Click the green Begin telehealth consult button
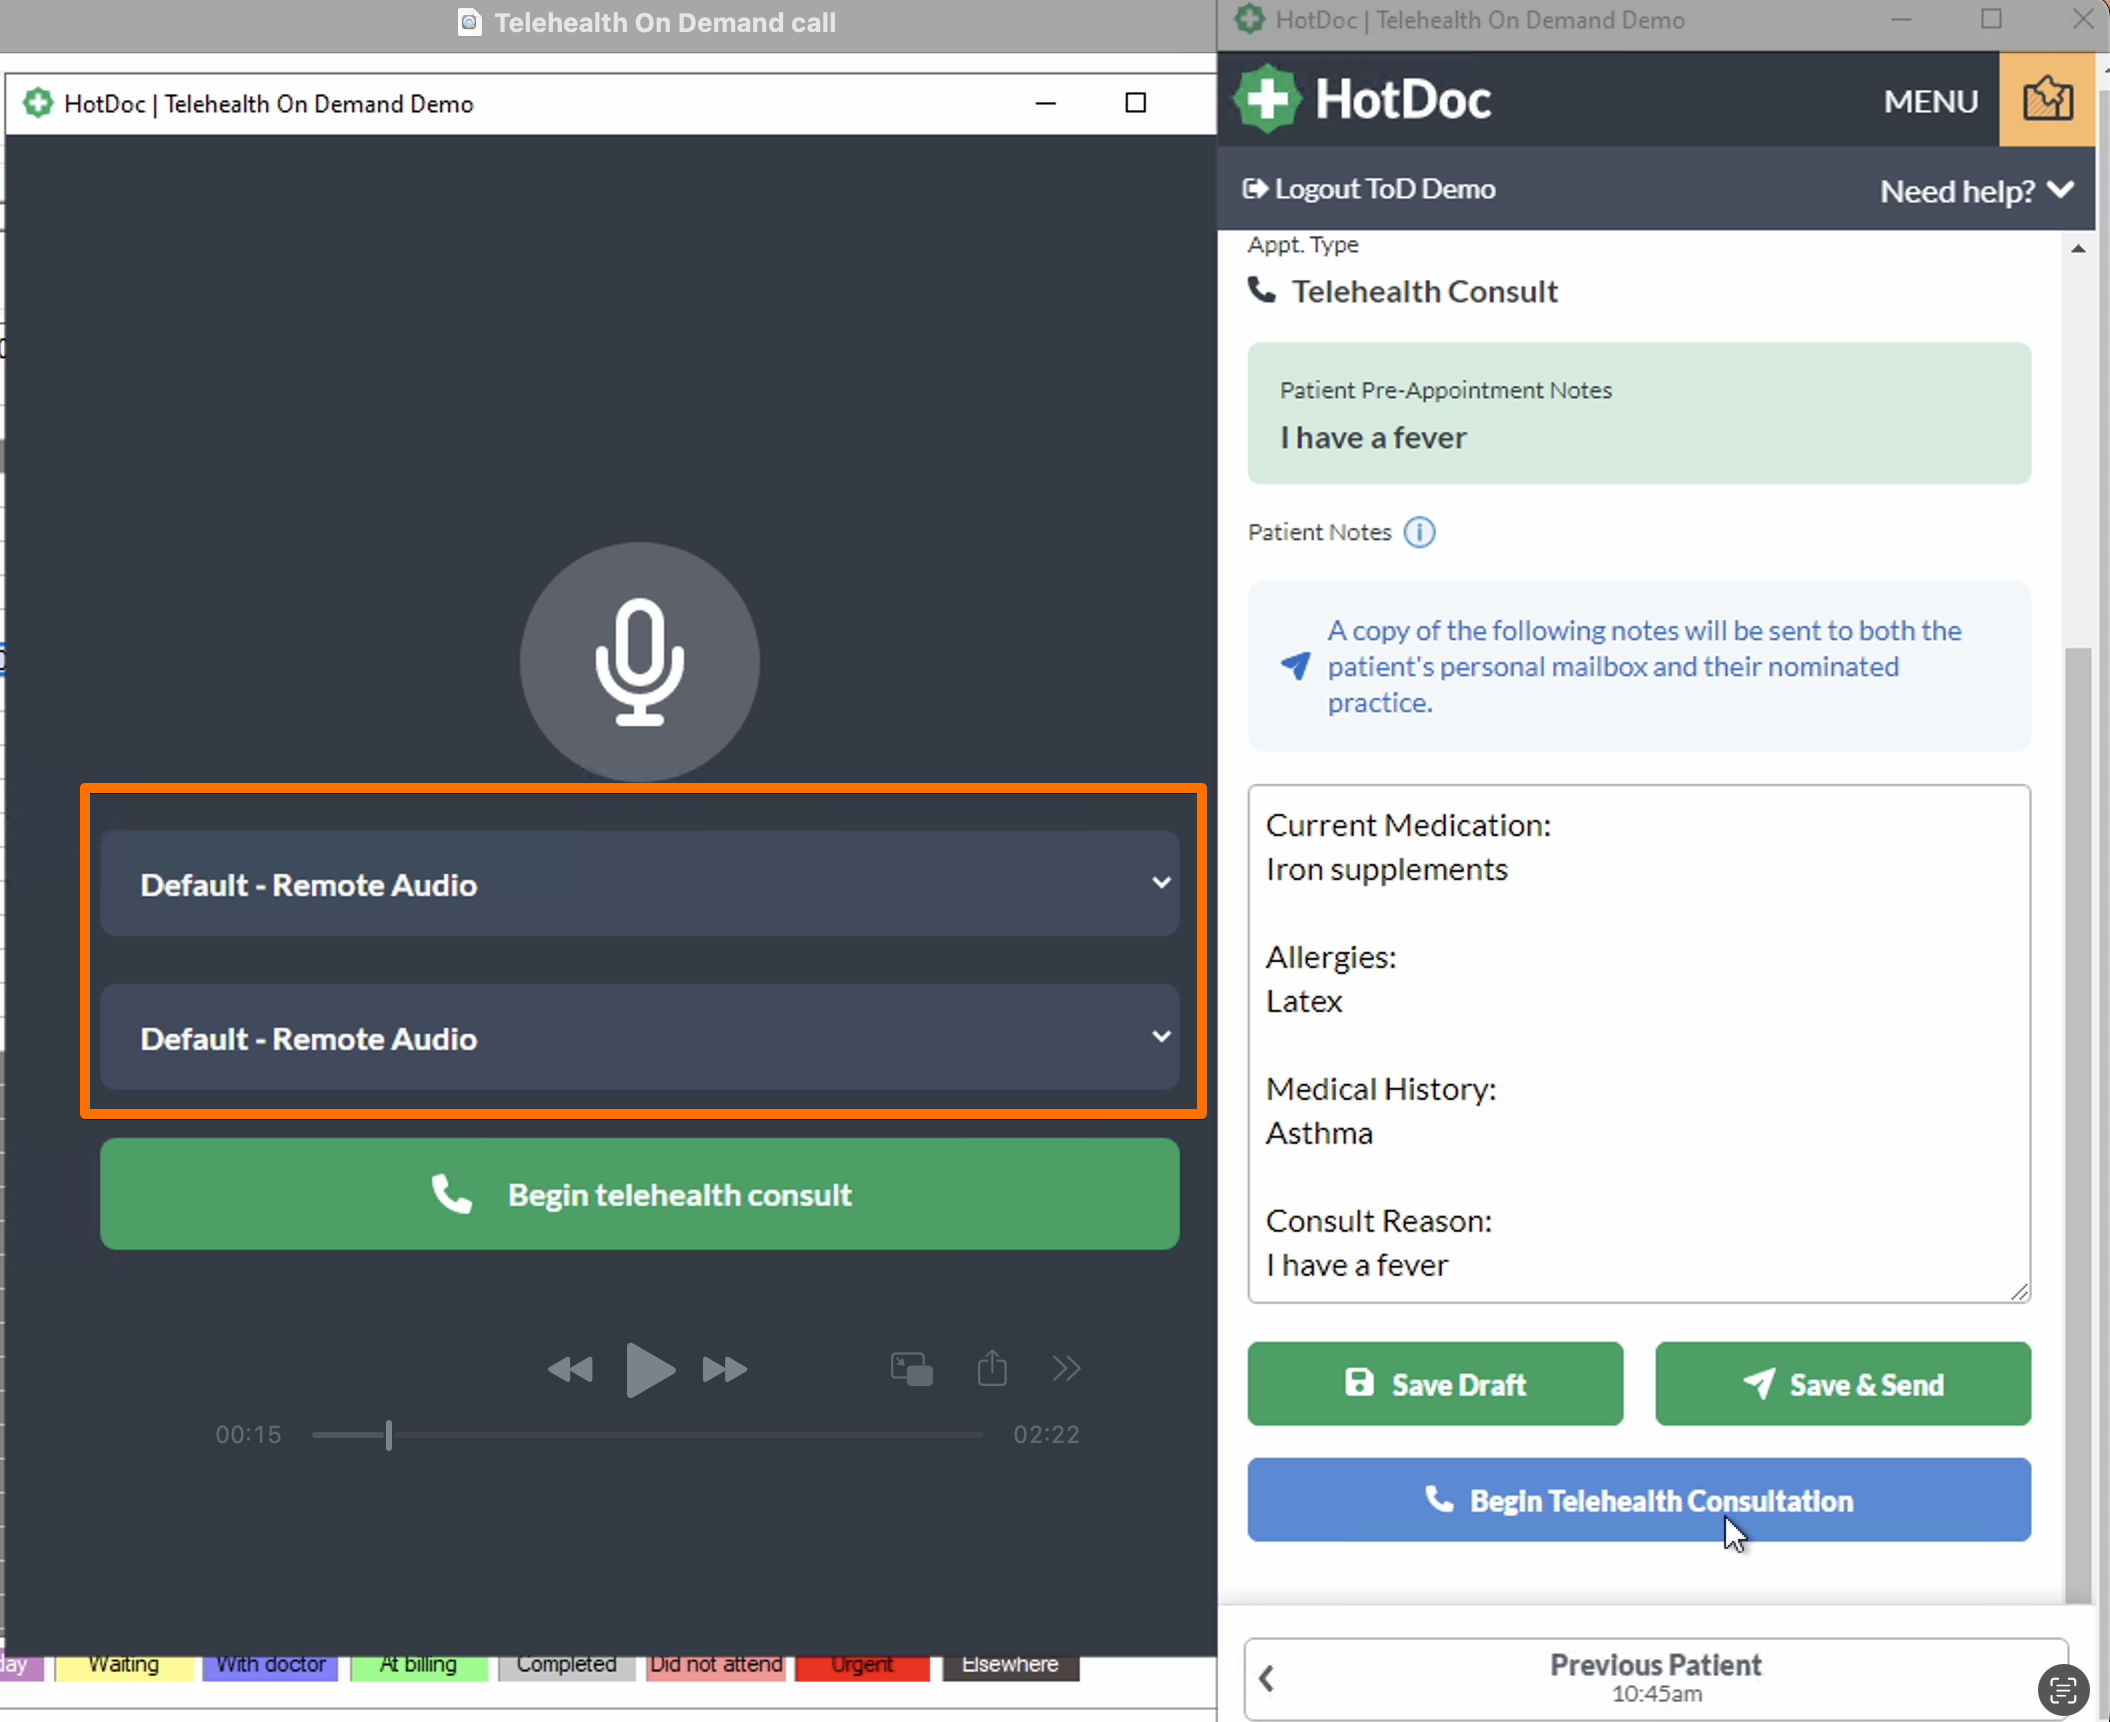This screenshot has width=2110, height=1722. coord(639,1194)
